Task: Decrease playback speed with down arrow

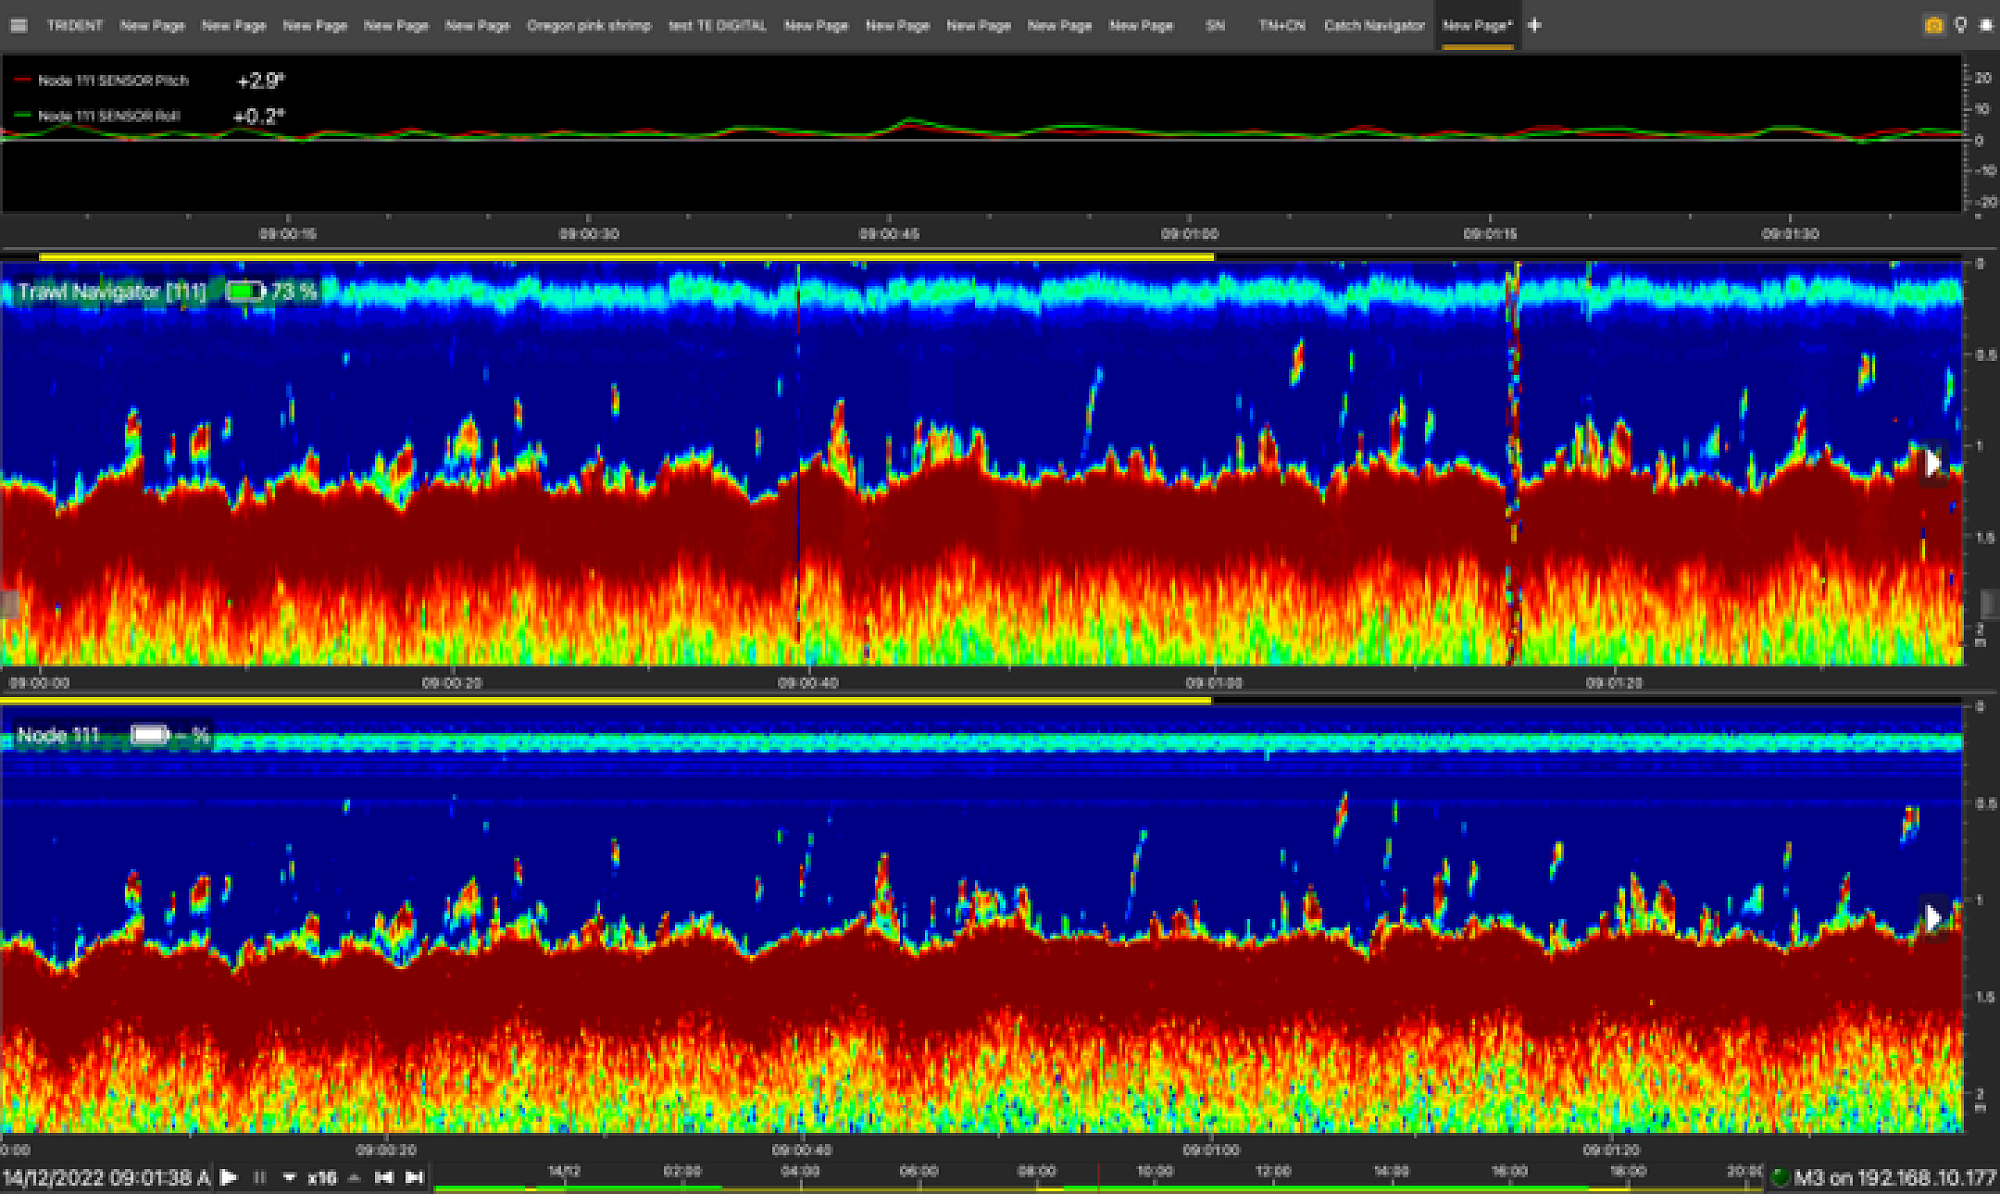Action: point(290,1178)
